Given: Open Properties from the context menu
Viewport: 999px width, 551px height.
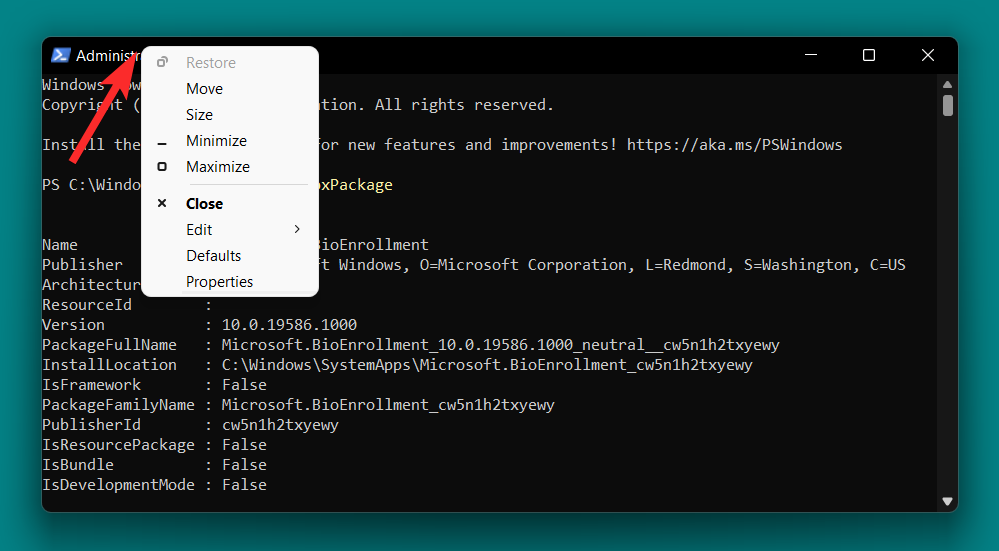Looking at the screenshot, I should [x=219, y=282].
